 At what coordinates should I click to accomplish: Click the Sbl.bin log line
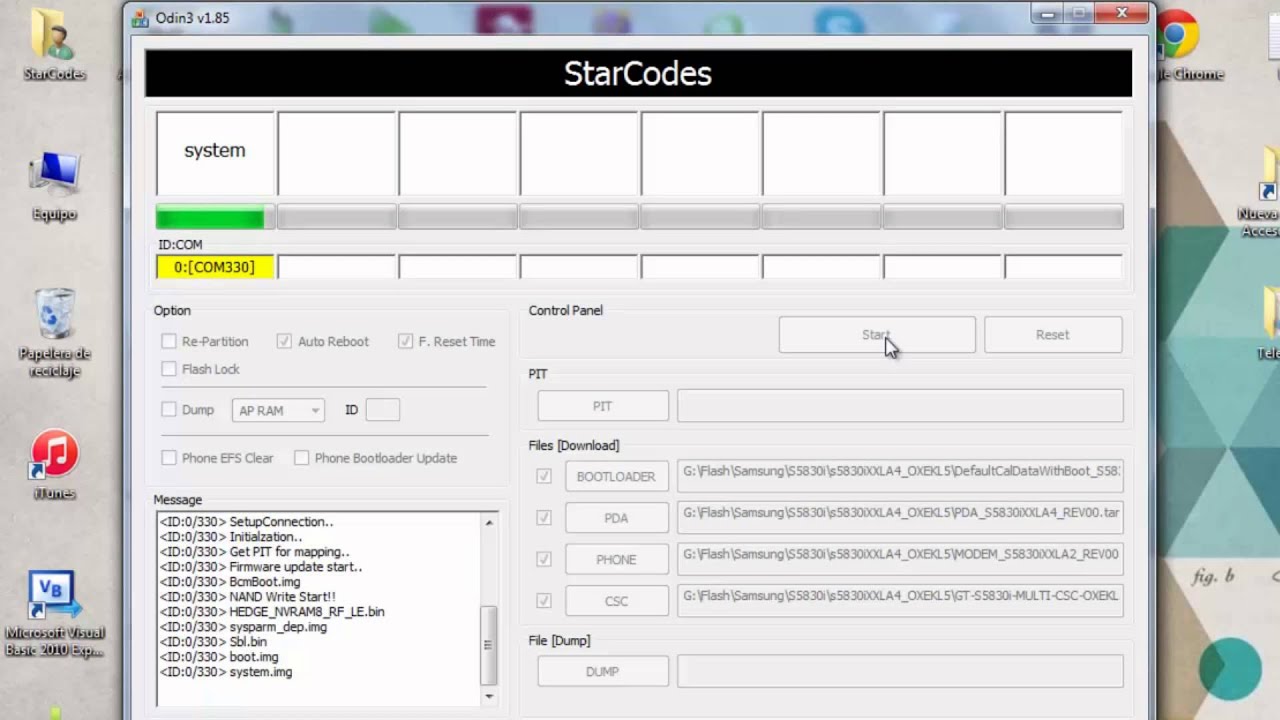(x=213, y=642)
